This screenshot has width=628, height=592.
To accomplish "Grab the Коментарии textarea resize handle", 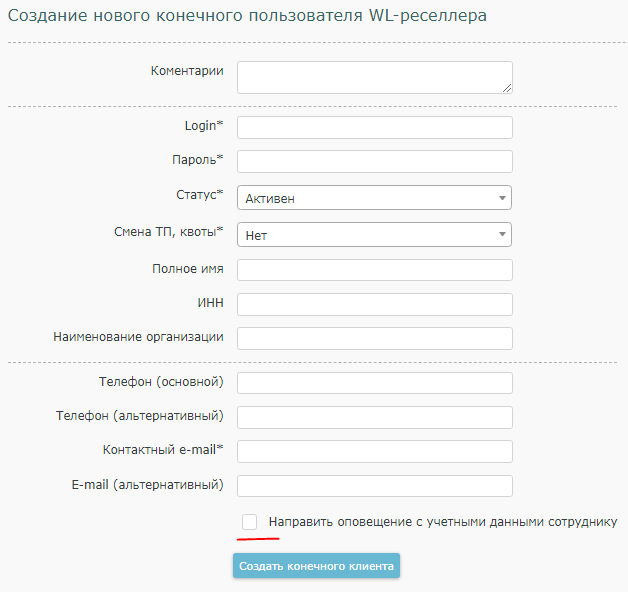I will tap(507, 88).
